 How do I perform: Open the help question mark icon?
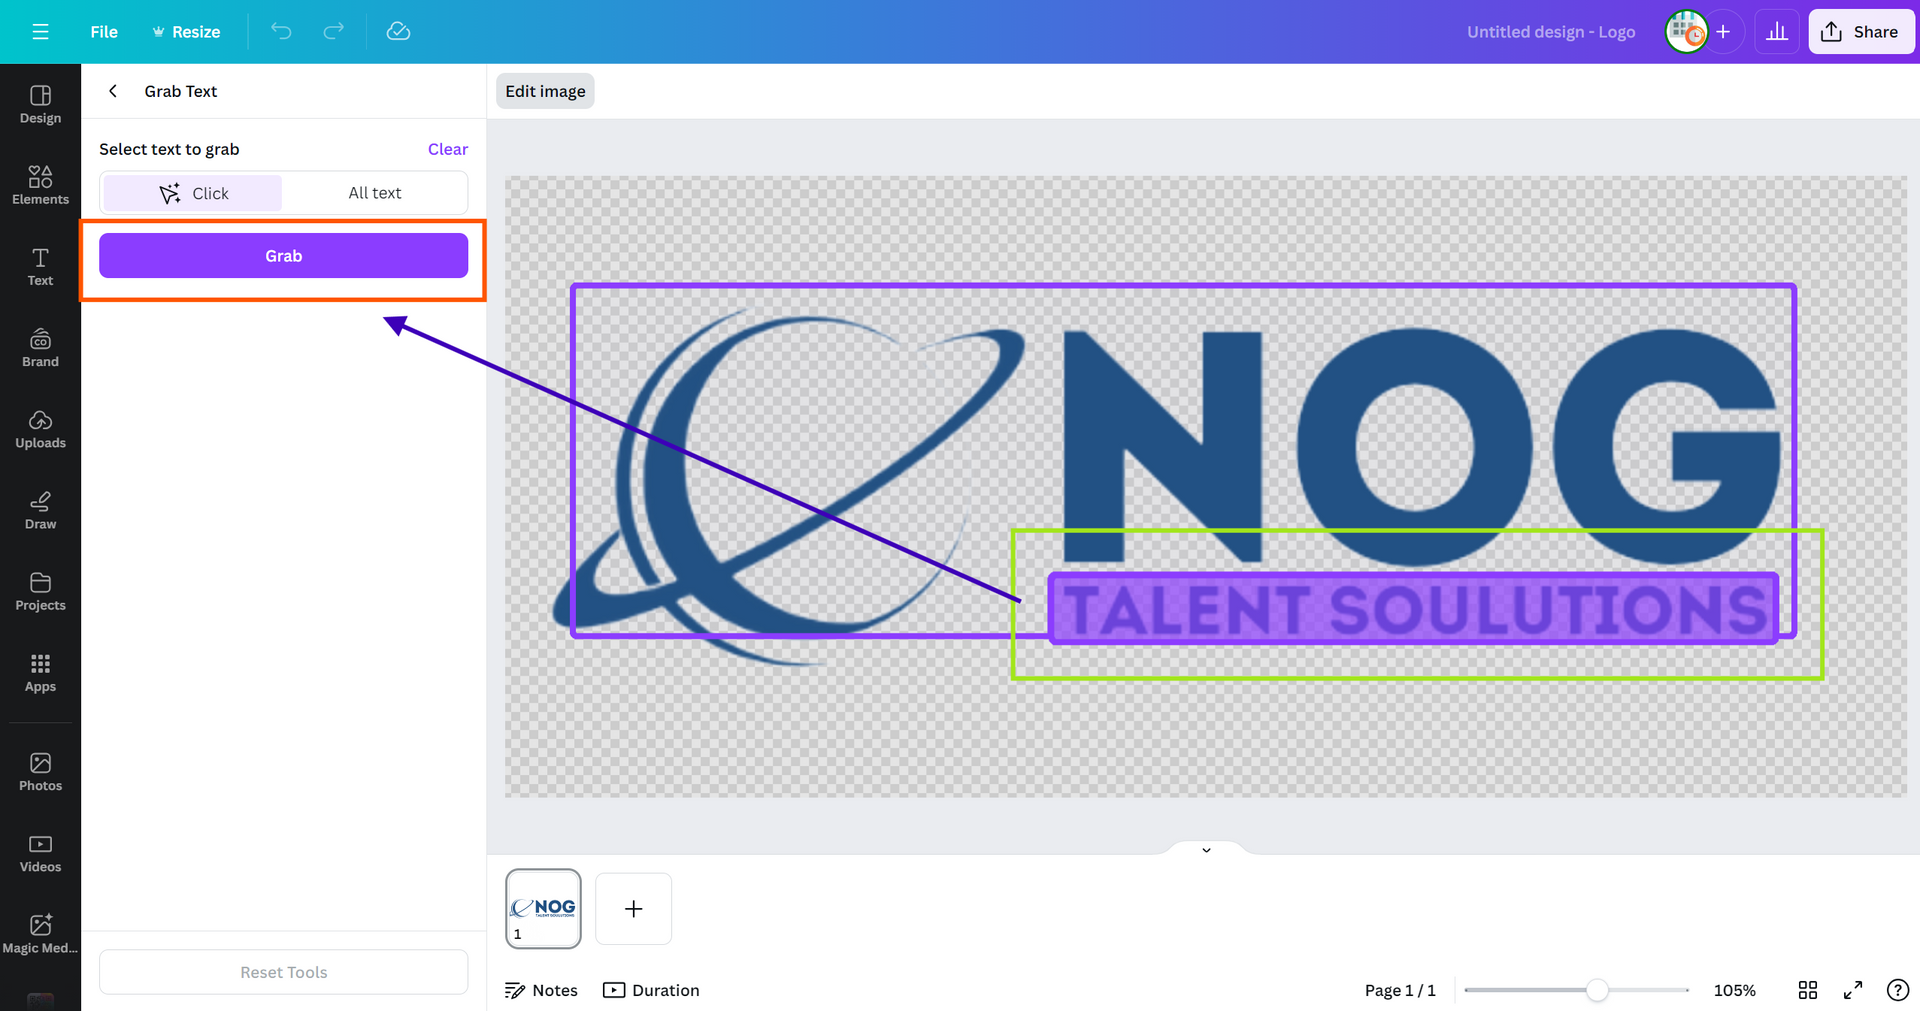(1897, 990)
